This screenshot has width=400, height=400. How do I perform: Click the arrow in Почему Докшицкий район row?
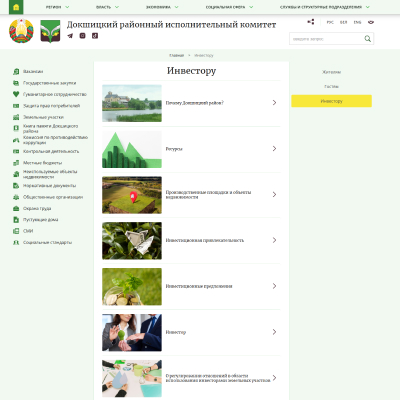[274, 103]
